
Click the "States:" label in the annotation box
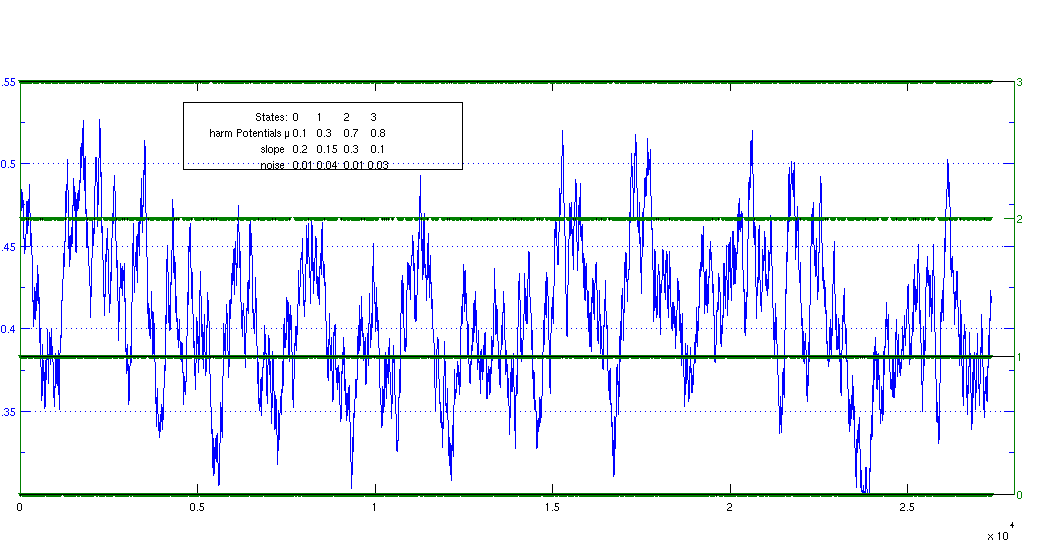click(x=272, y=117)
